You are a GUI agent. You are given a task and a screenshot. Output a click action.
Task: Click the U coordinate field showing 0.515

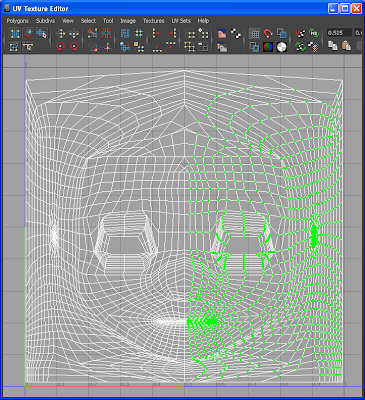click(x=339, y=33)
